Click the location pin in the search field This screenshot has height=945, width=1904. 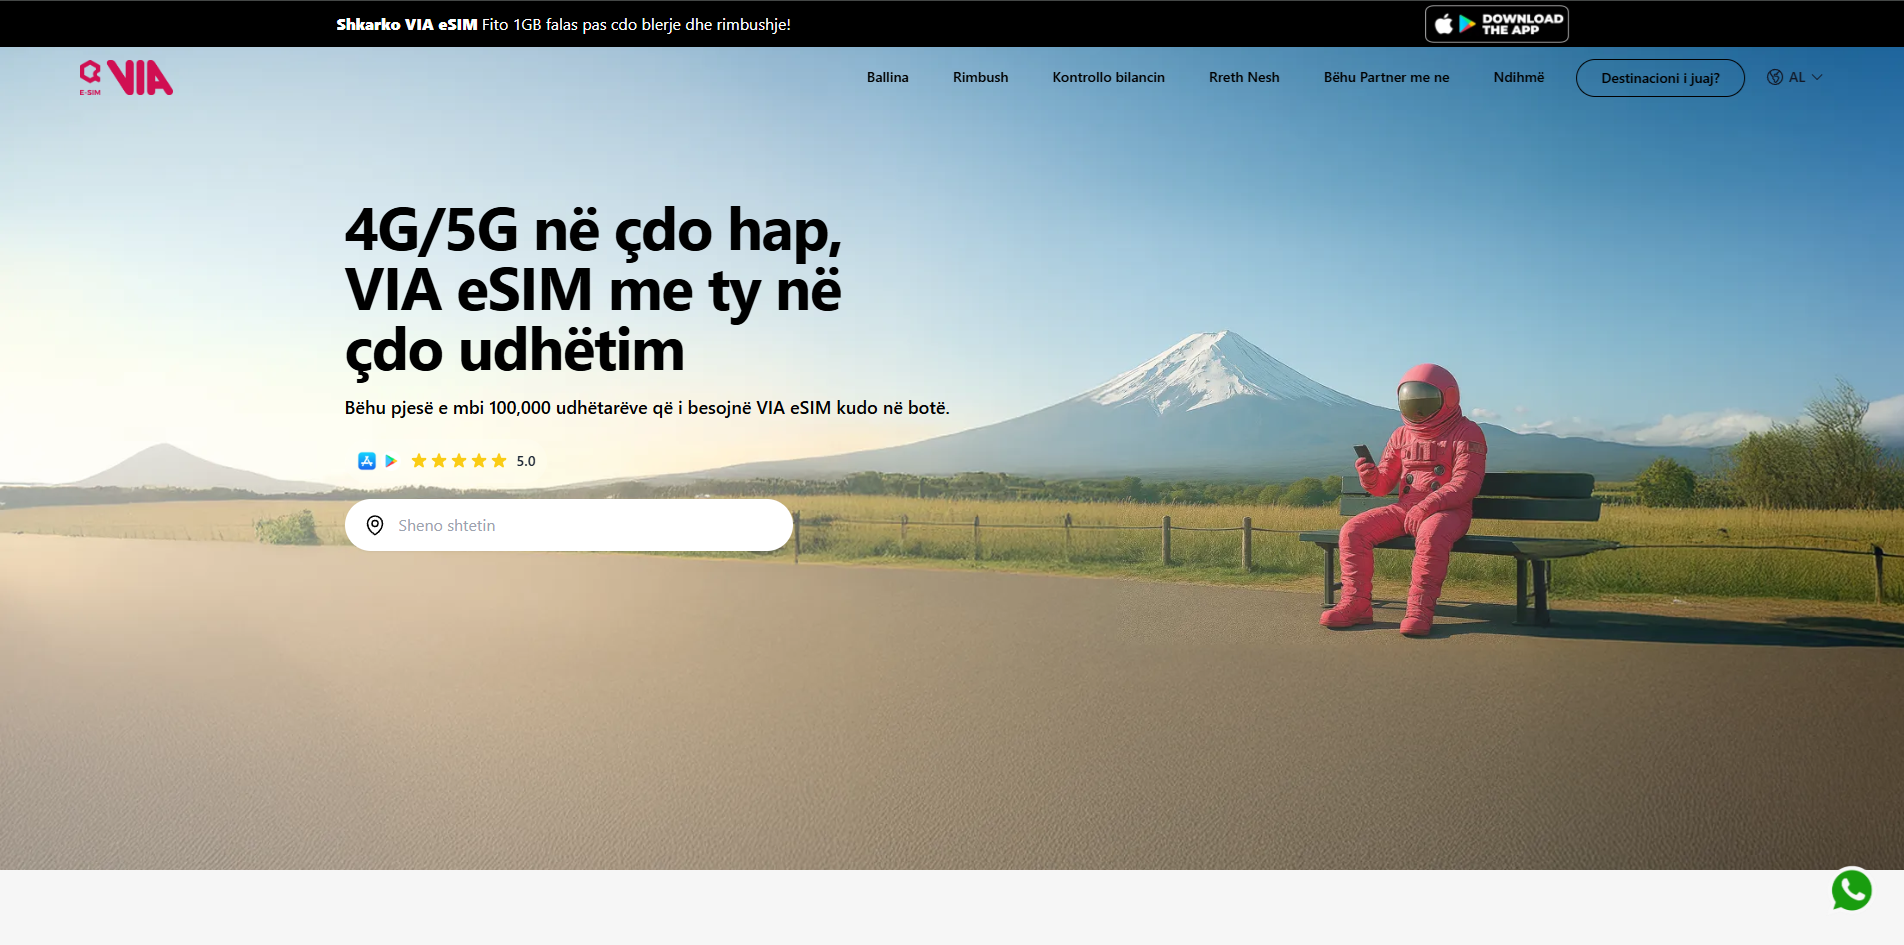[376, 524]
